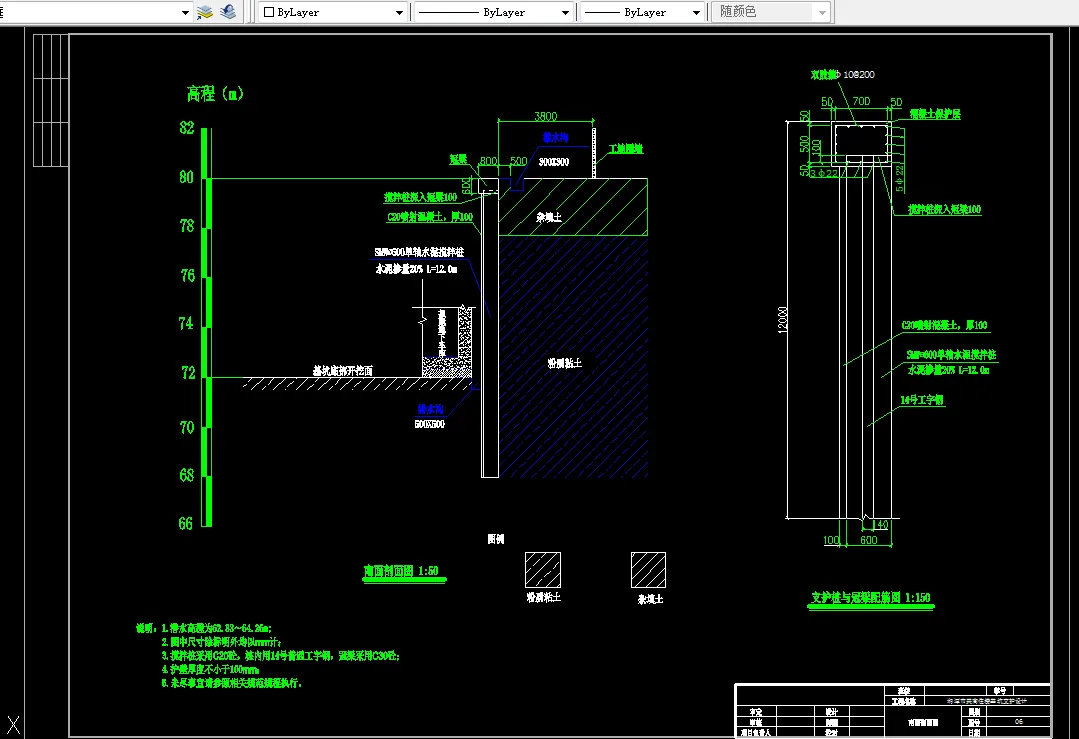
Task: Select note line 4 about 100mm wall thickness
Action: tap(210, 670)
